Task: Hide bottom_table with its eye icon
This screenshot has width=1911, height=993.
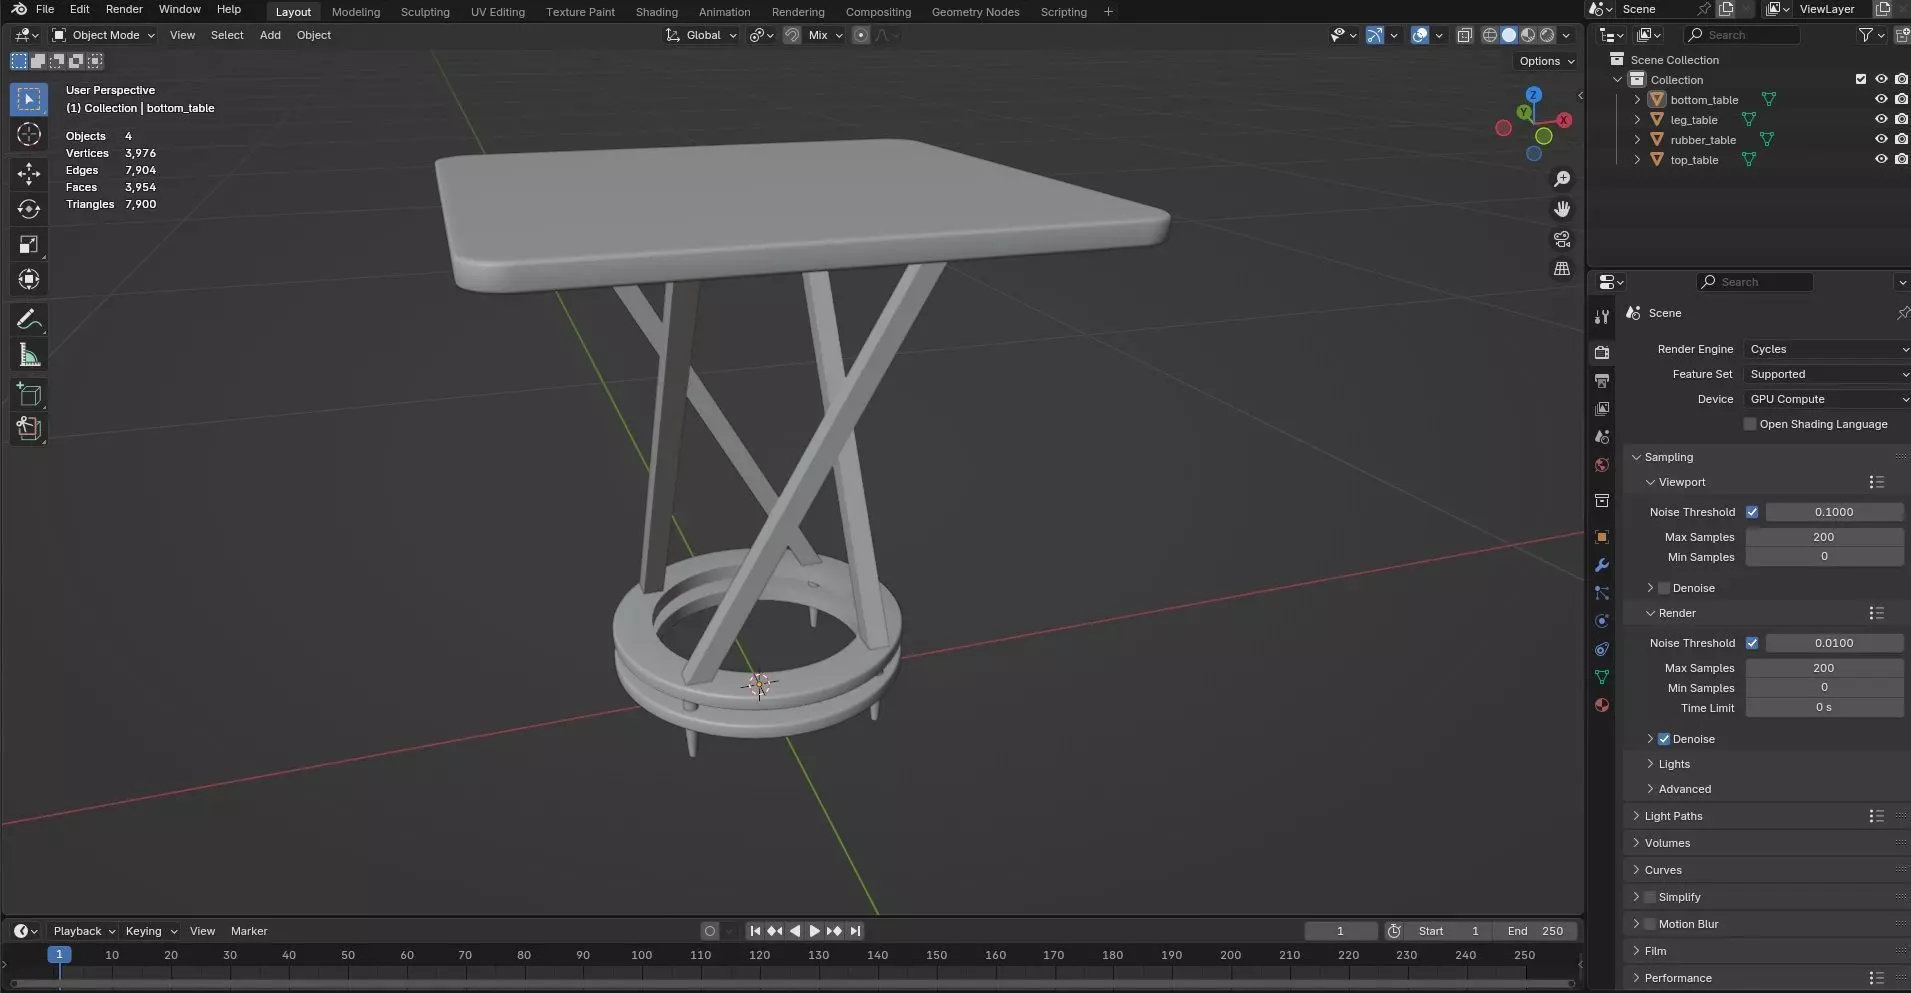Action: click(x=1880, y=99)
